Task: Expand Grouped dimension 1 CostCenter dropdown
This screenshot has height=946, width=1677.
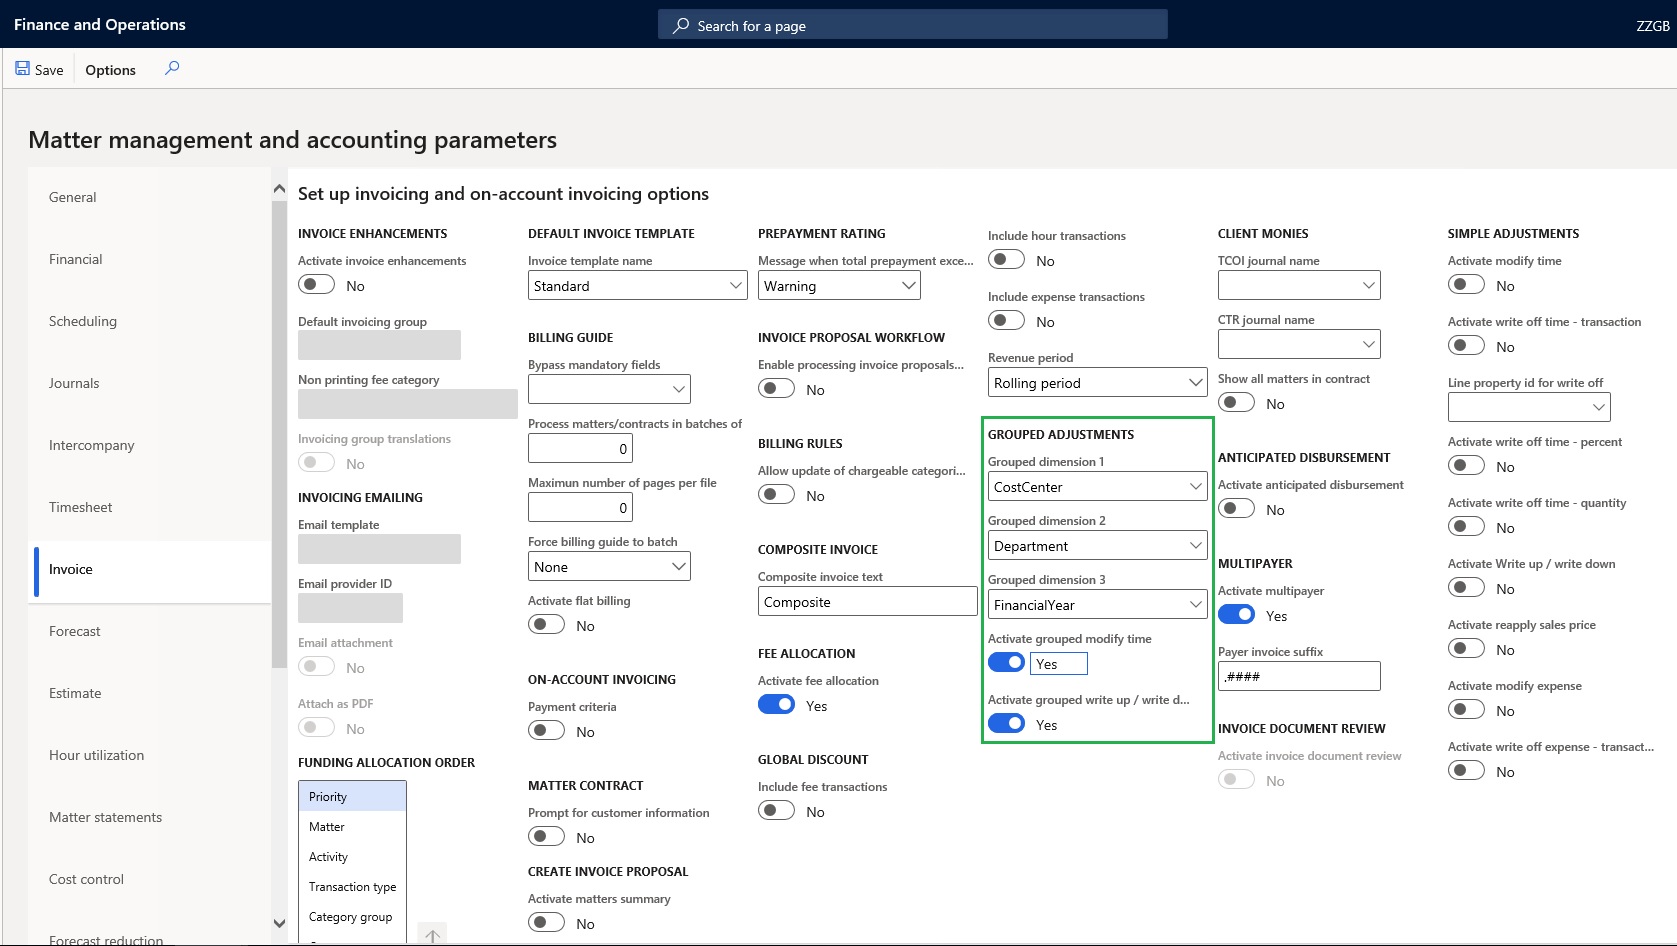Action: coord(1196,486)
